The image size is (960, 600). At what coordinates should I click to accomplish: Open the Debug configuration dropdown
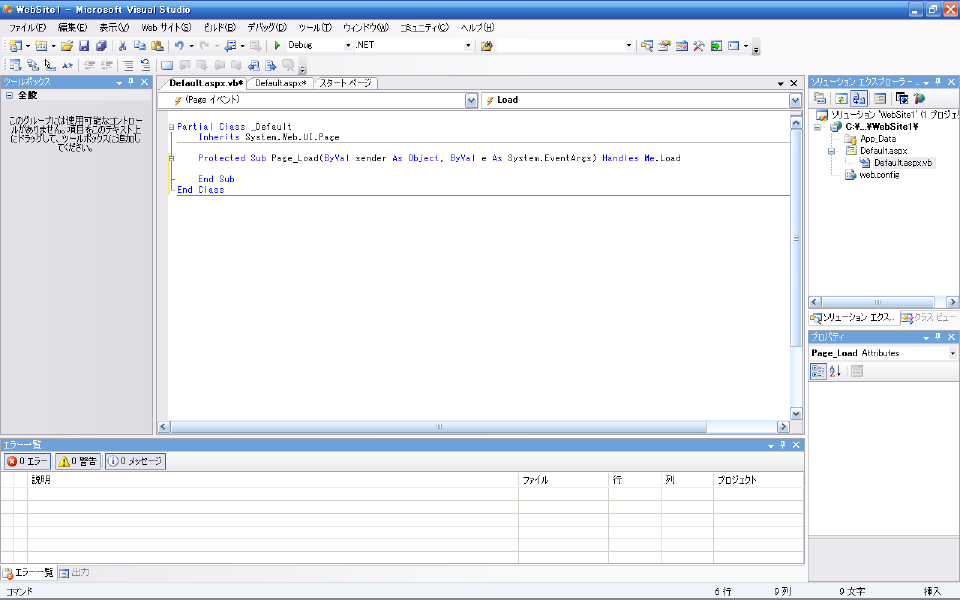[x=348, y=45]
